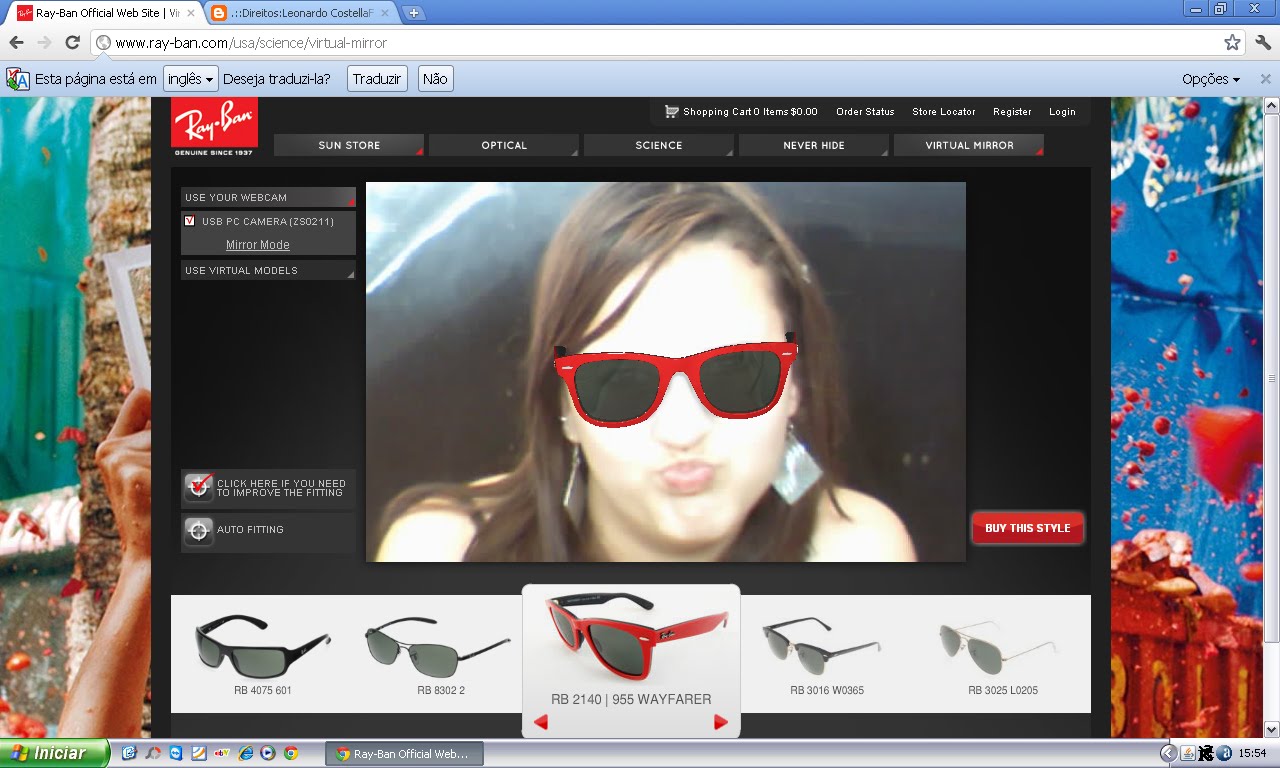
Task: Show next style with right red arrow
Action: coord(720,722)
